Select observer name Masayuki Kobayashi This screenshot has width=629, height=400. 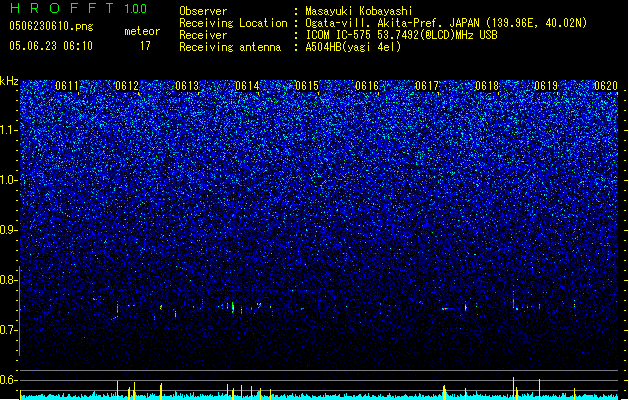(359, 11)
